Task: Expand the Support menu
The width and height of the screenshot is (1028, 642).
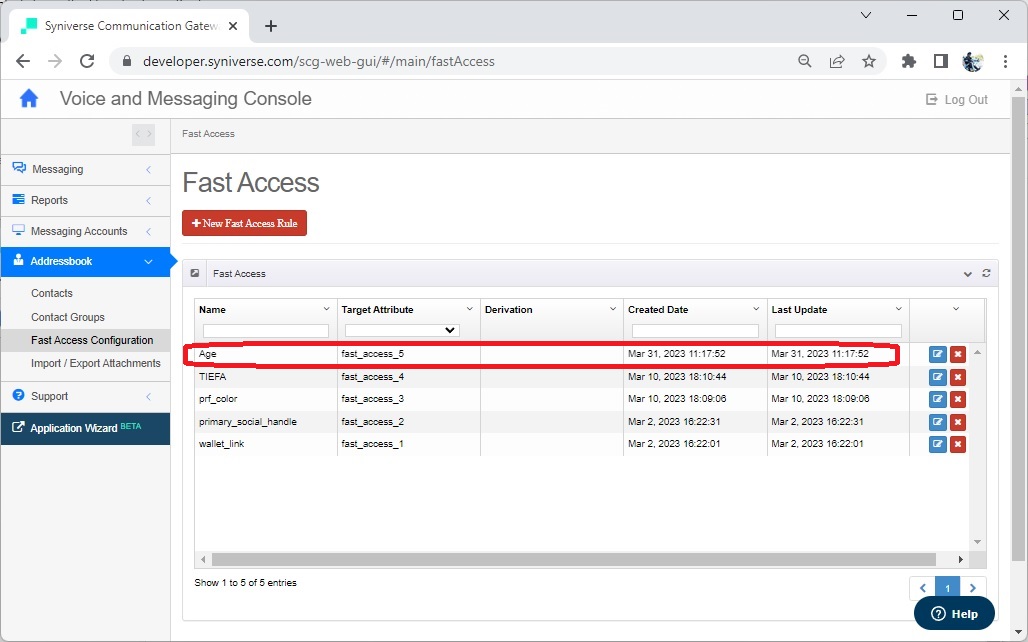Action: pos(85,396)
